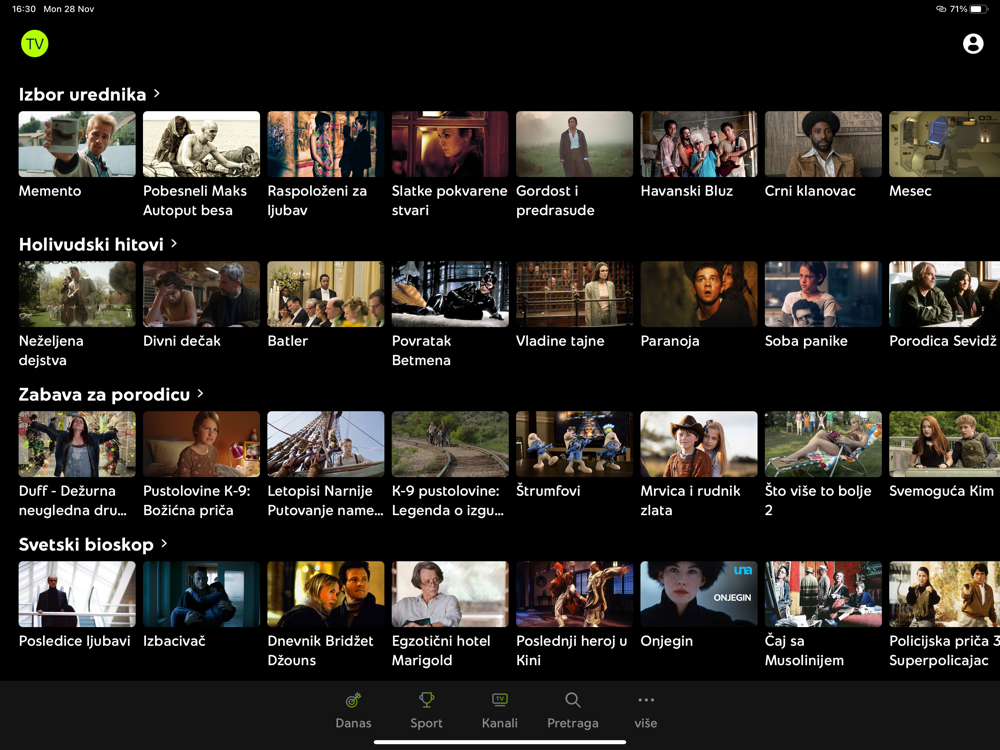Viewport: 1000px width, 750px height.
Task: Expand the Izbor urednika section chevron
Action: [x=157, y=94]
